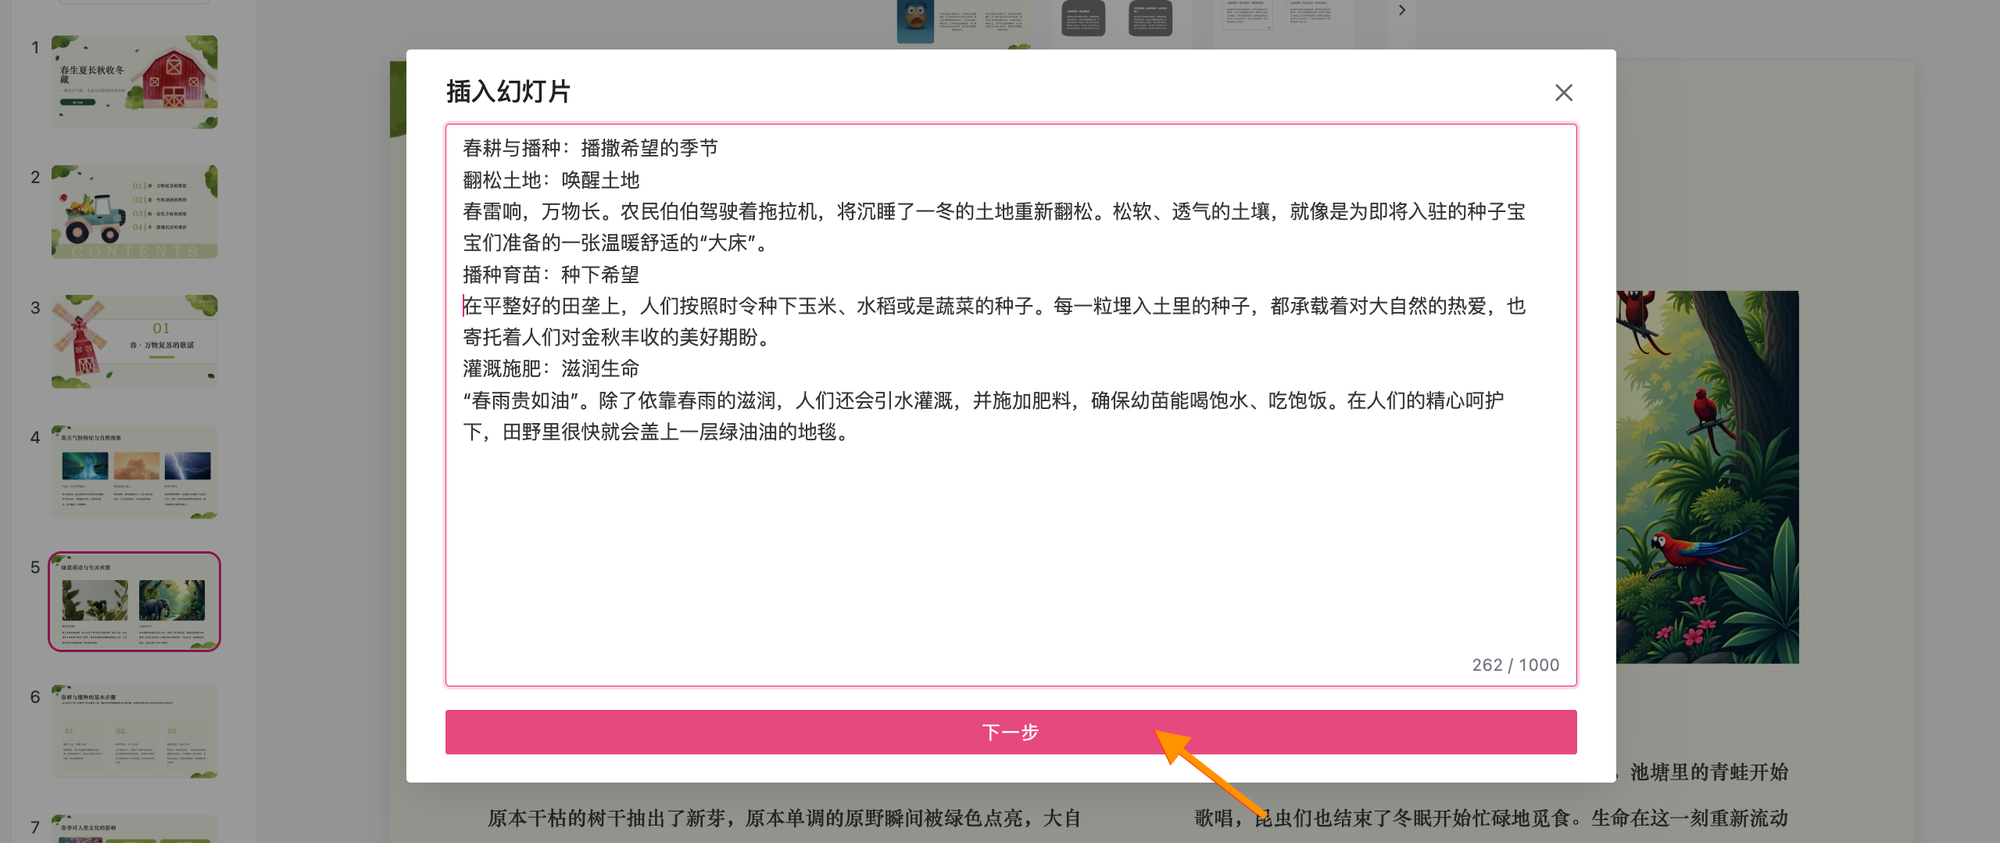
Task: Click the right chevron in the top layout strip
Action: coord(1402,11)
